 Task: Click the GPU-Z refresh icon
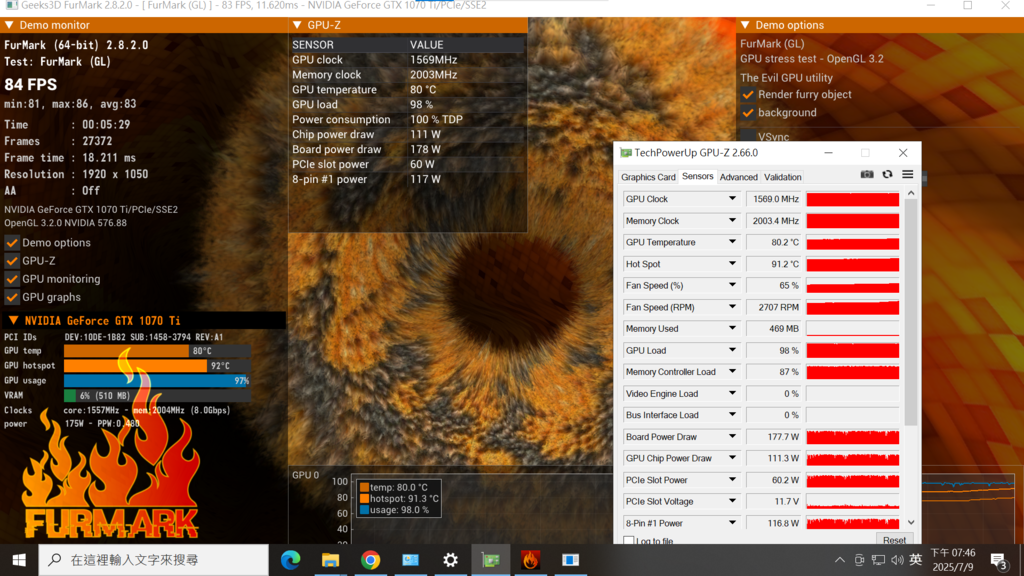pyautogui.click(x=887, y=174)
